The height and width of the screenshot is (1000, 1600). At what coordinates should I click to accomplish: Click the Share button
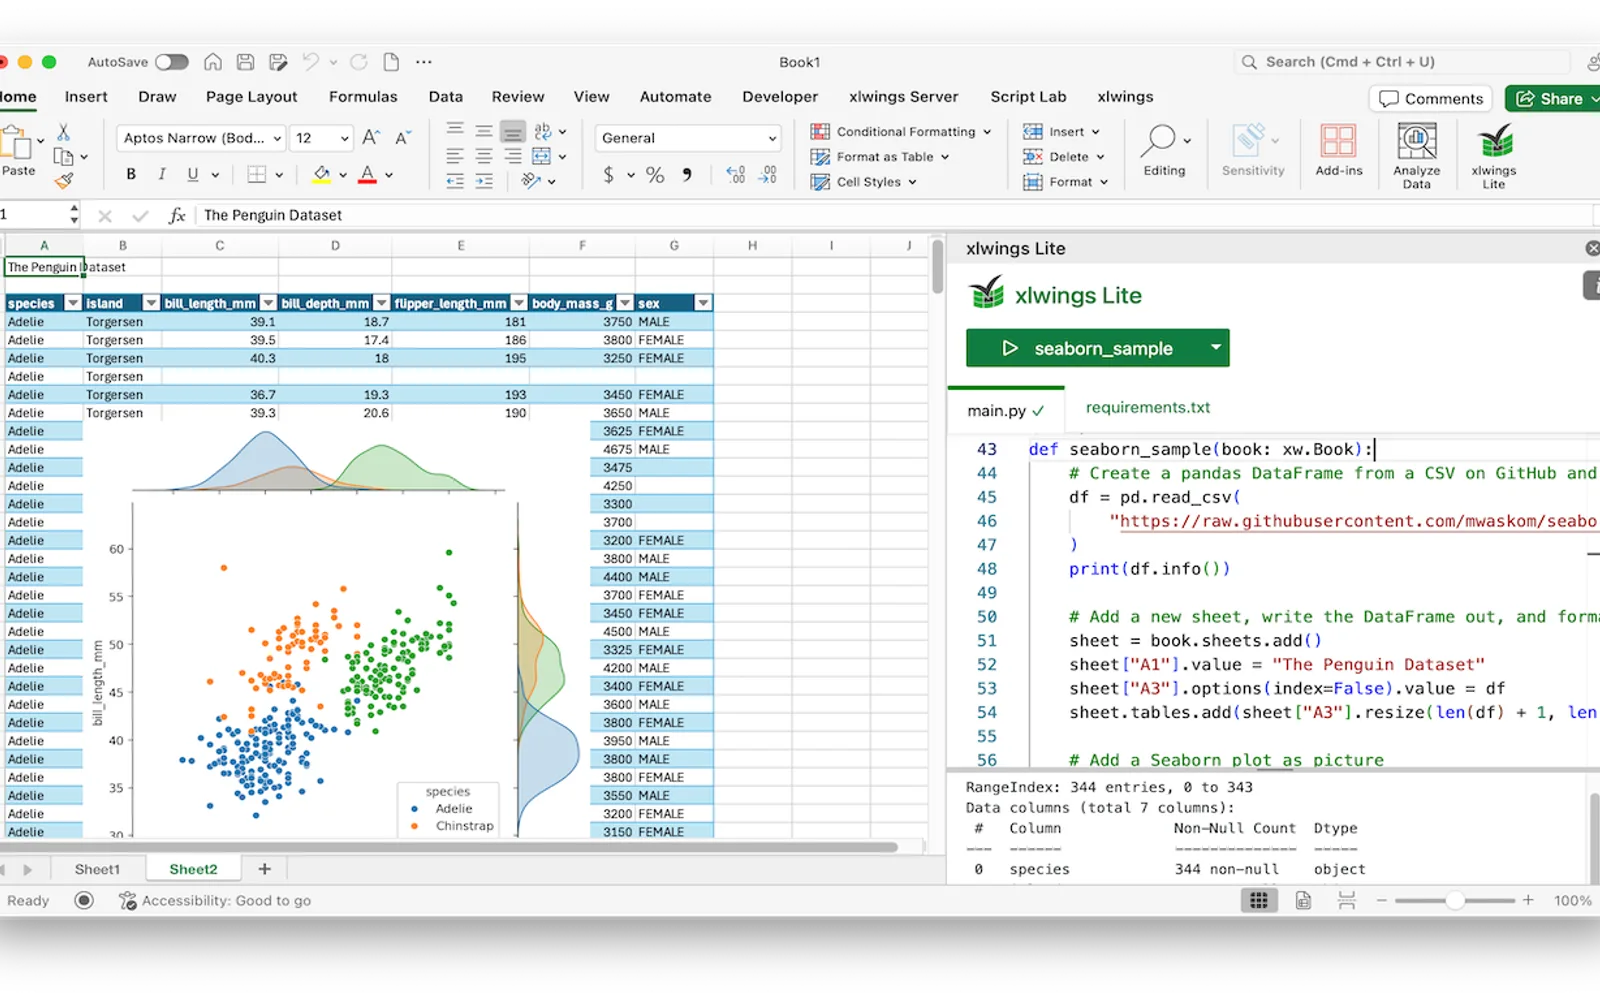(x=1552, y=98)
